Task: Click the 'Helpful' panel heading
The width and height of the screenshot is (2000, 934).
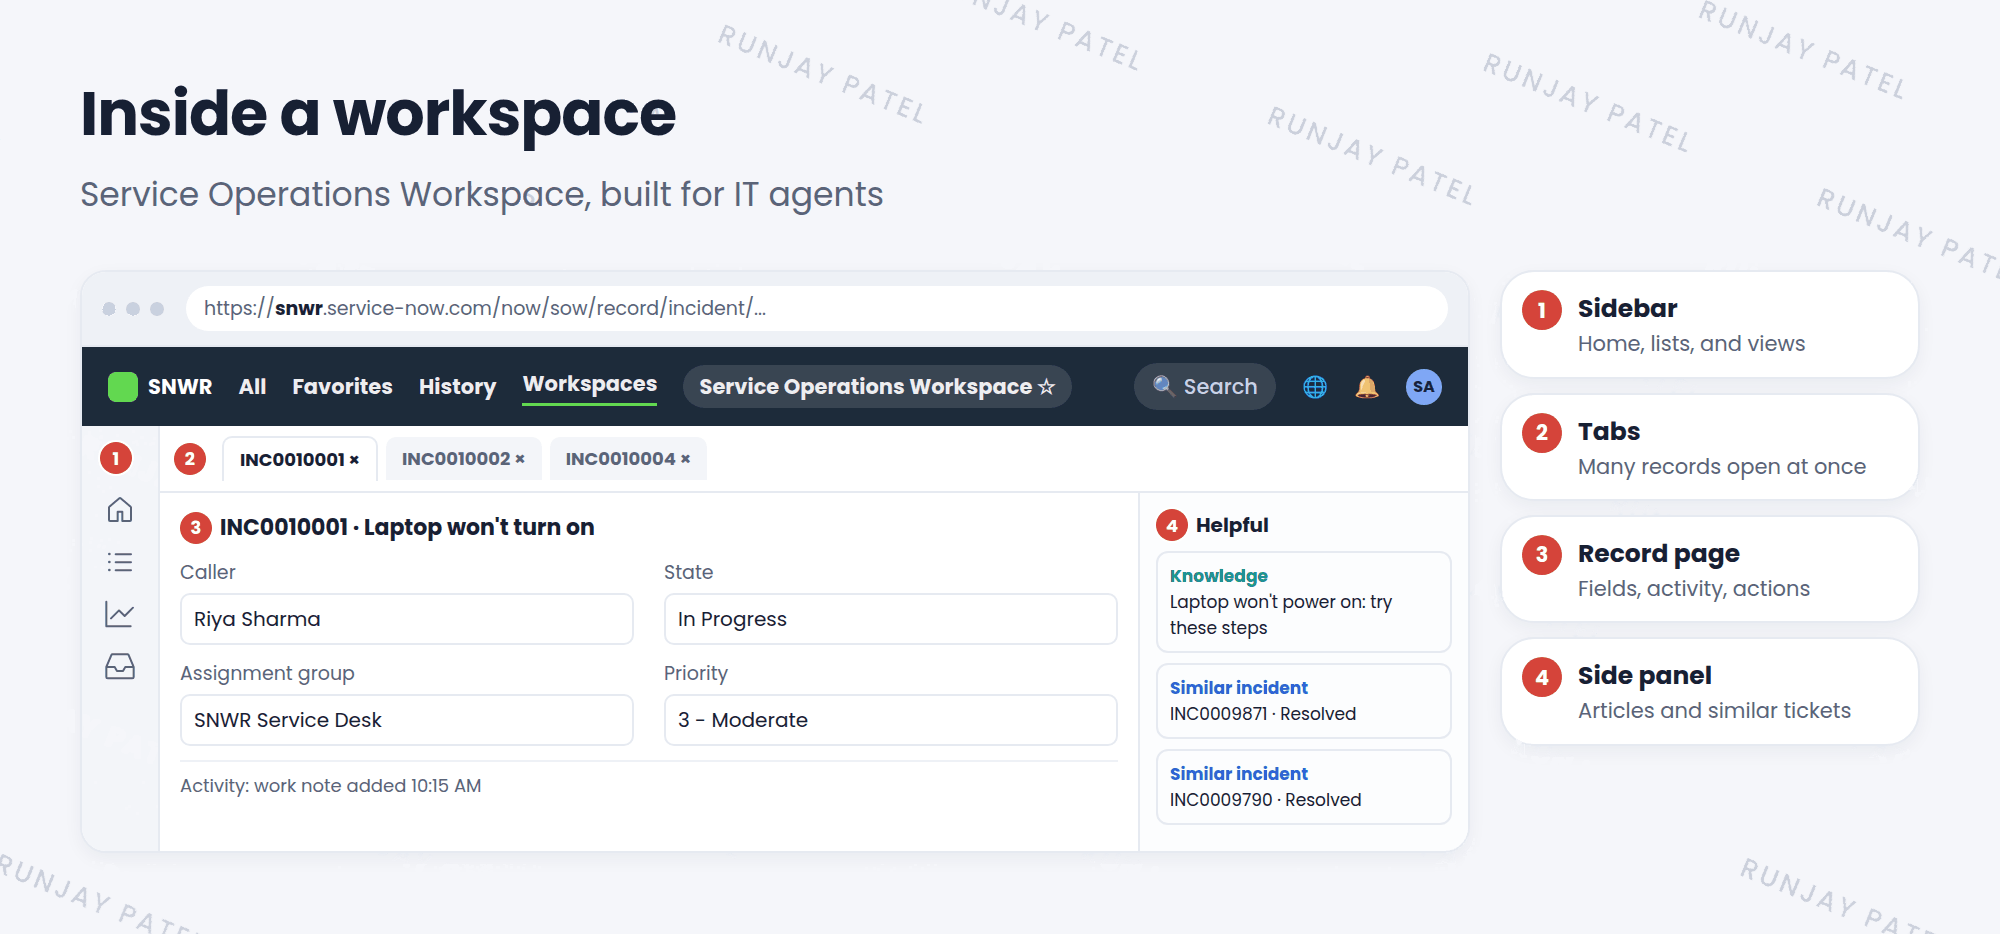Action: tap(1232, 525)
